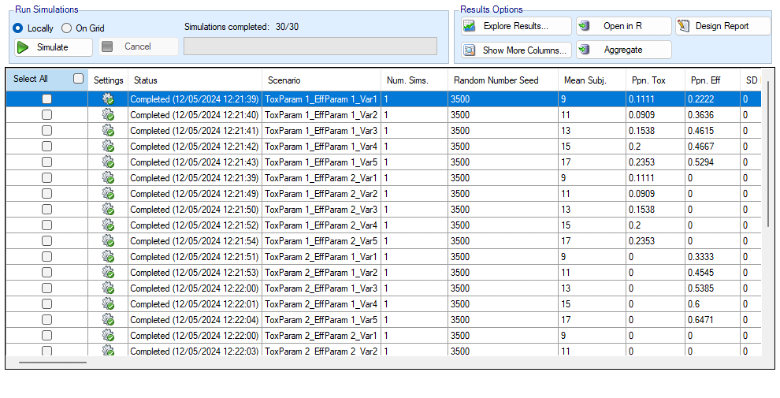Click the Explore Results chart icon
This screenshot has height=398, width=780.
pos(469,26)
